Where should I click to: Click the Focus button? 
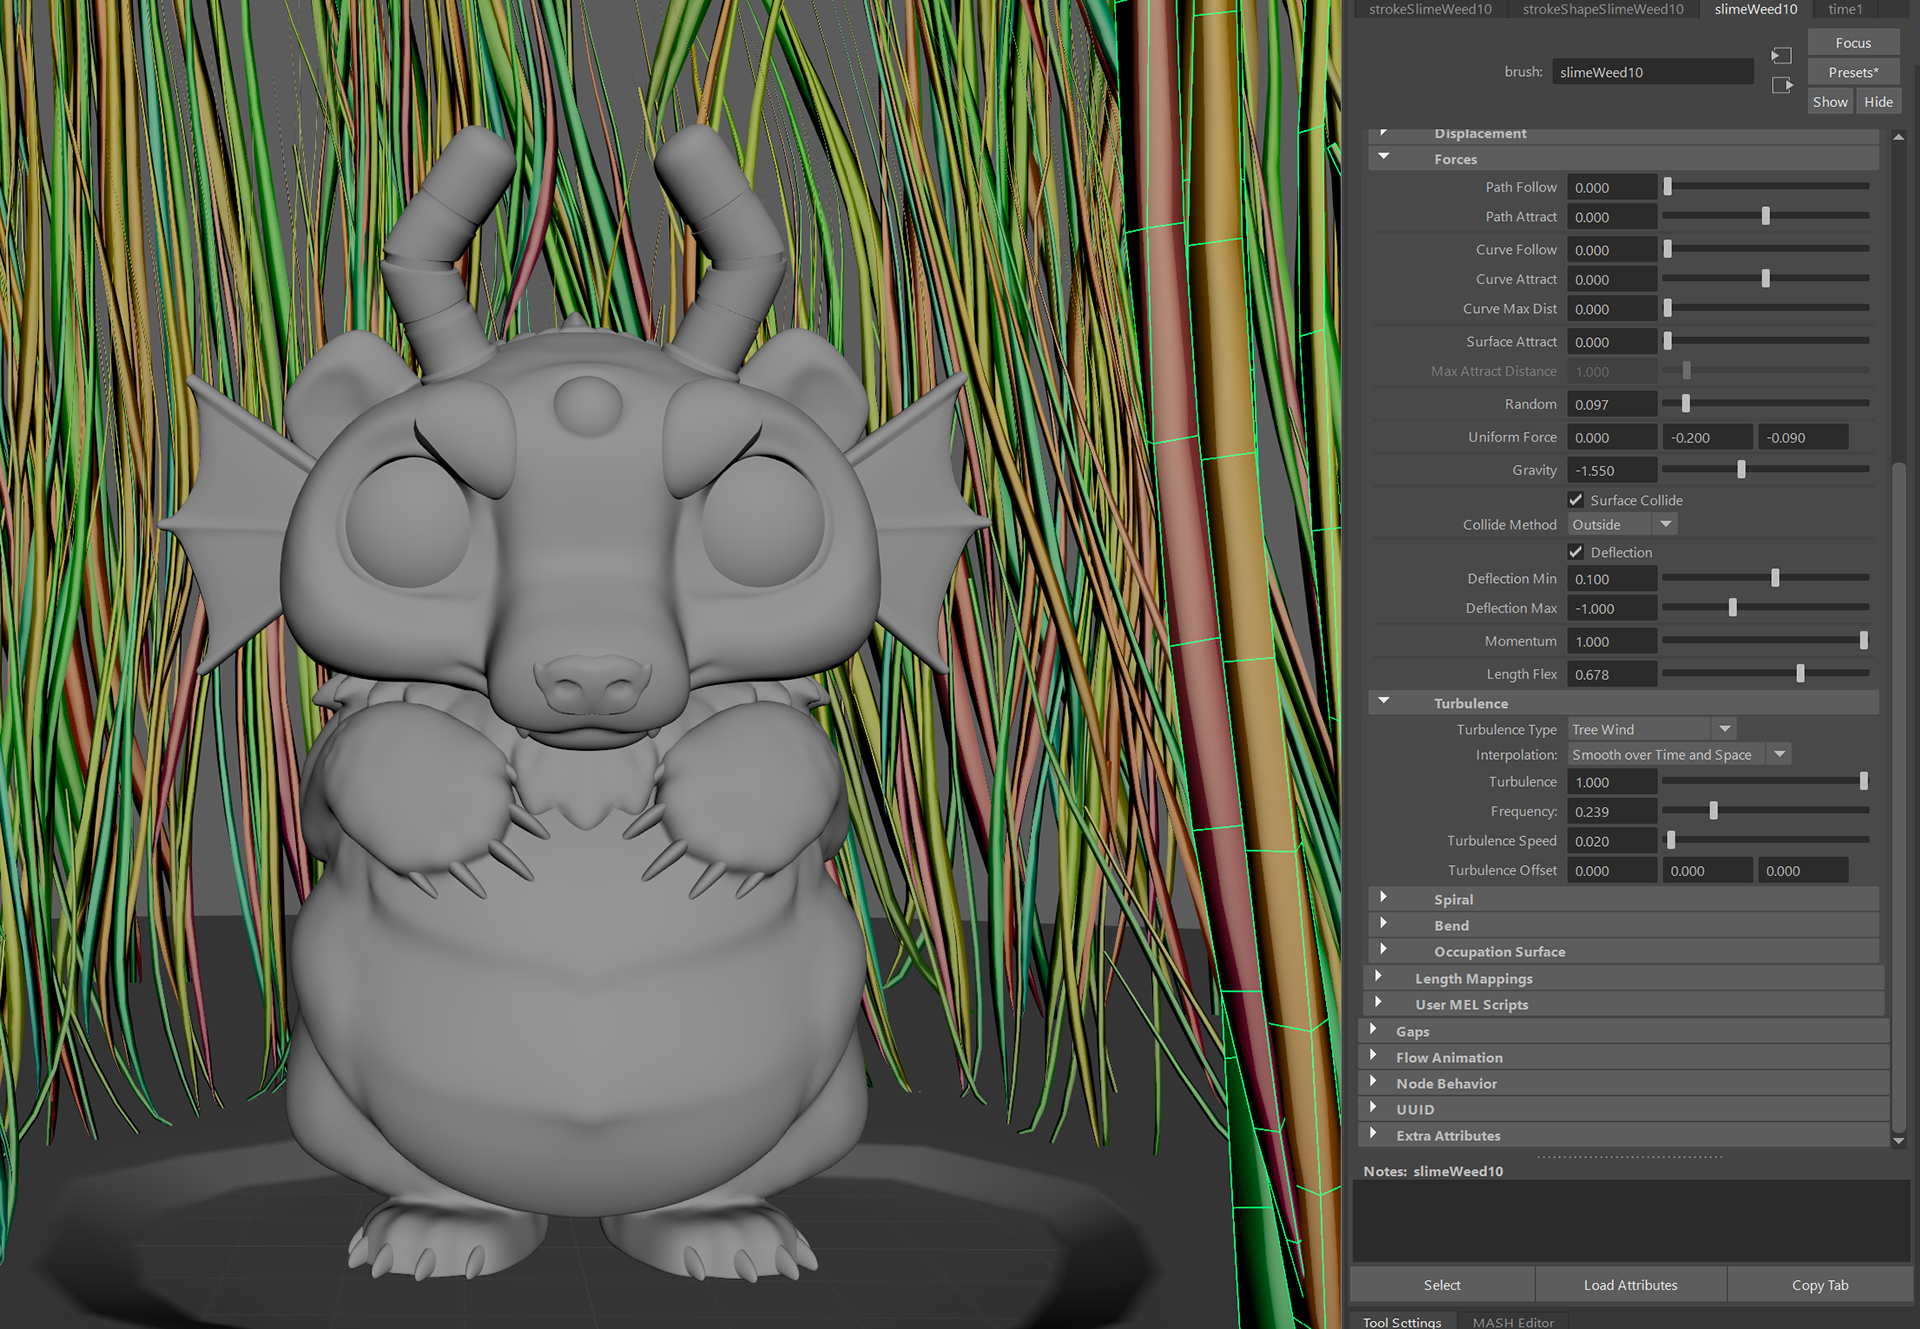(1853, 43)
